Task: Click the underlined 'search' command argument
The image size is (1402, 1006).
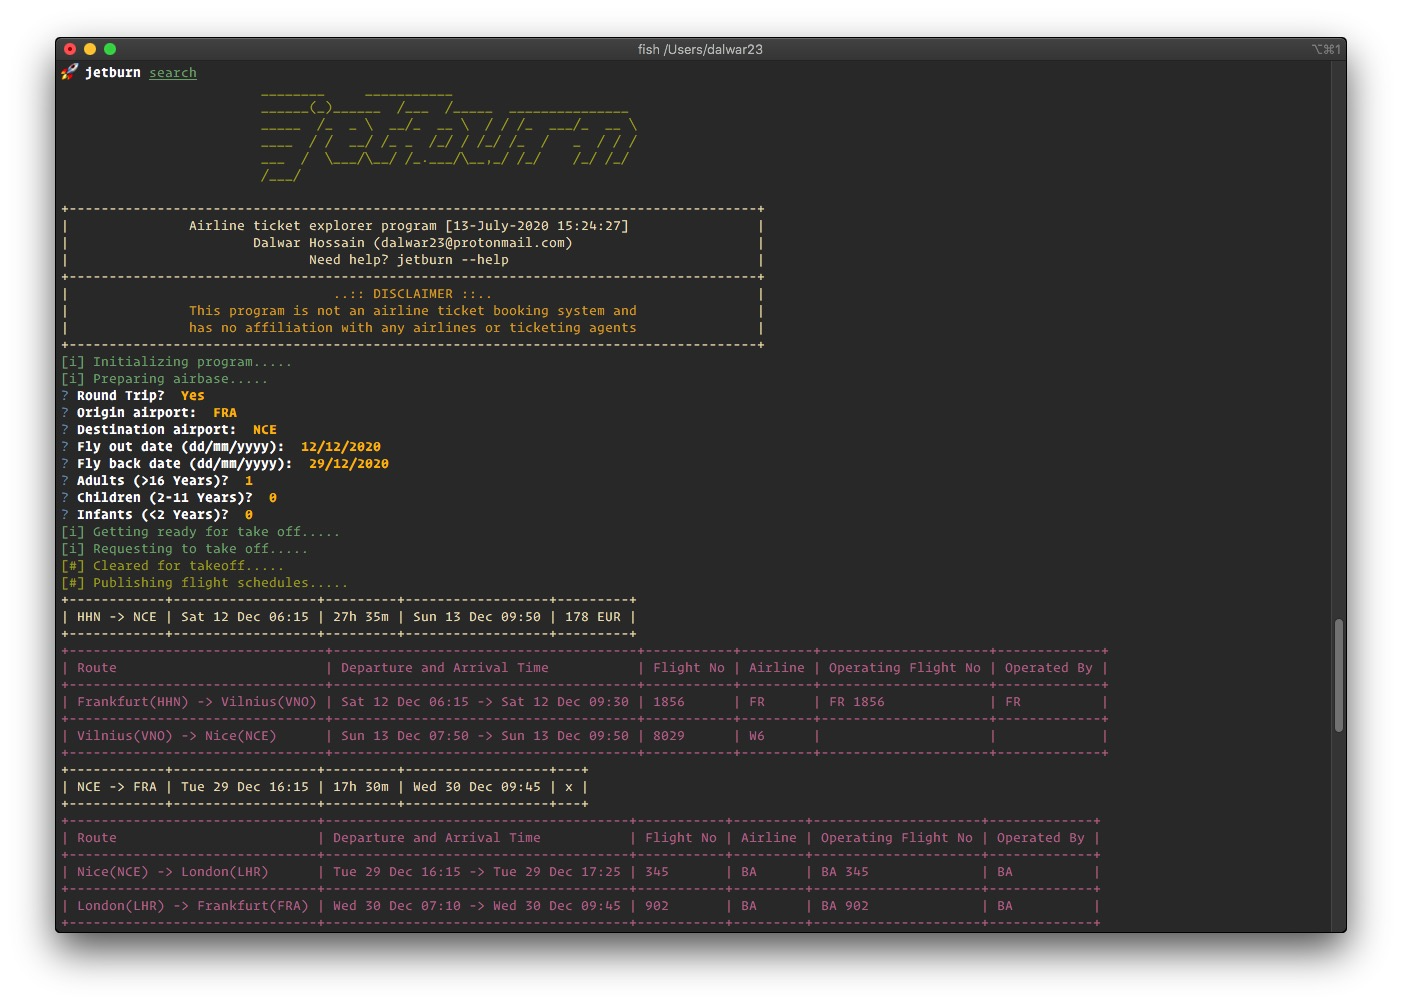Action: (x=173, y=73)
